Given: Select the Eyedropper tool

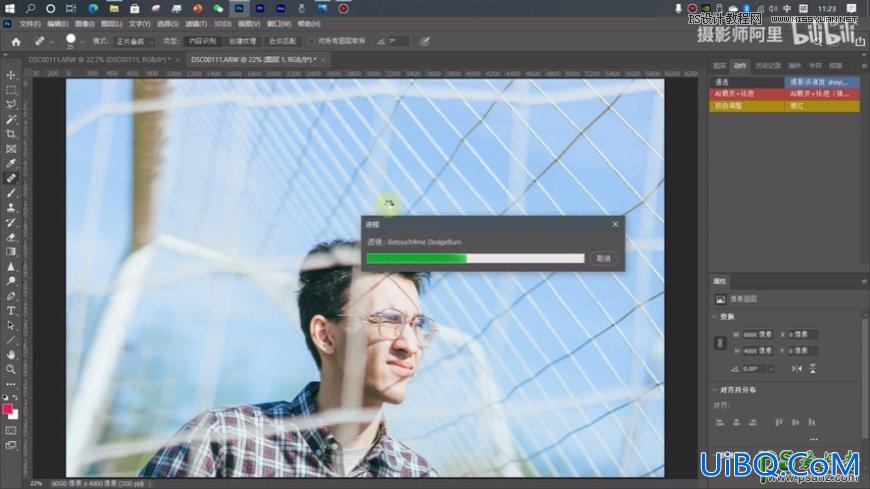Looking at the screenshot, I should 11,163.
